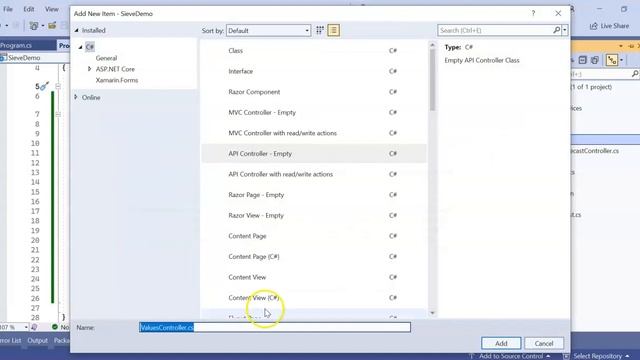Select API Controller - Empty template

pyautogui.click(x=314, y=153)
